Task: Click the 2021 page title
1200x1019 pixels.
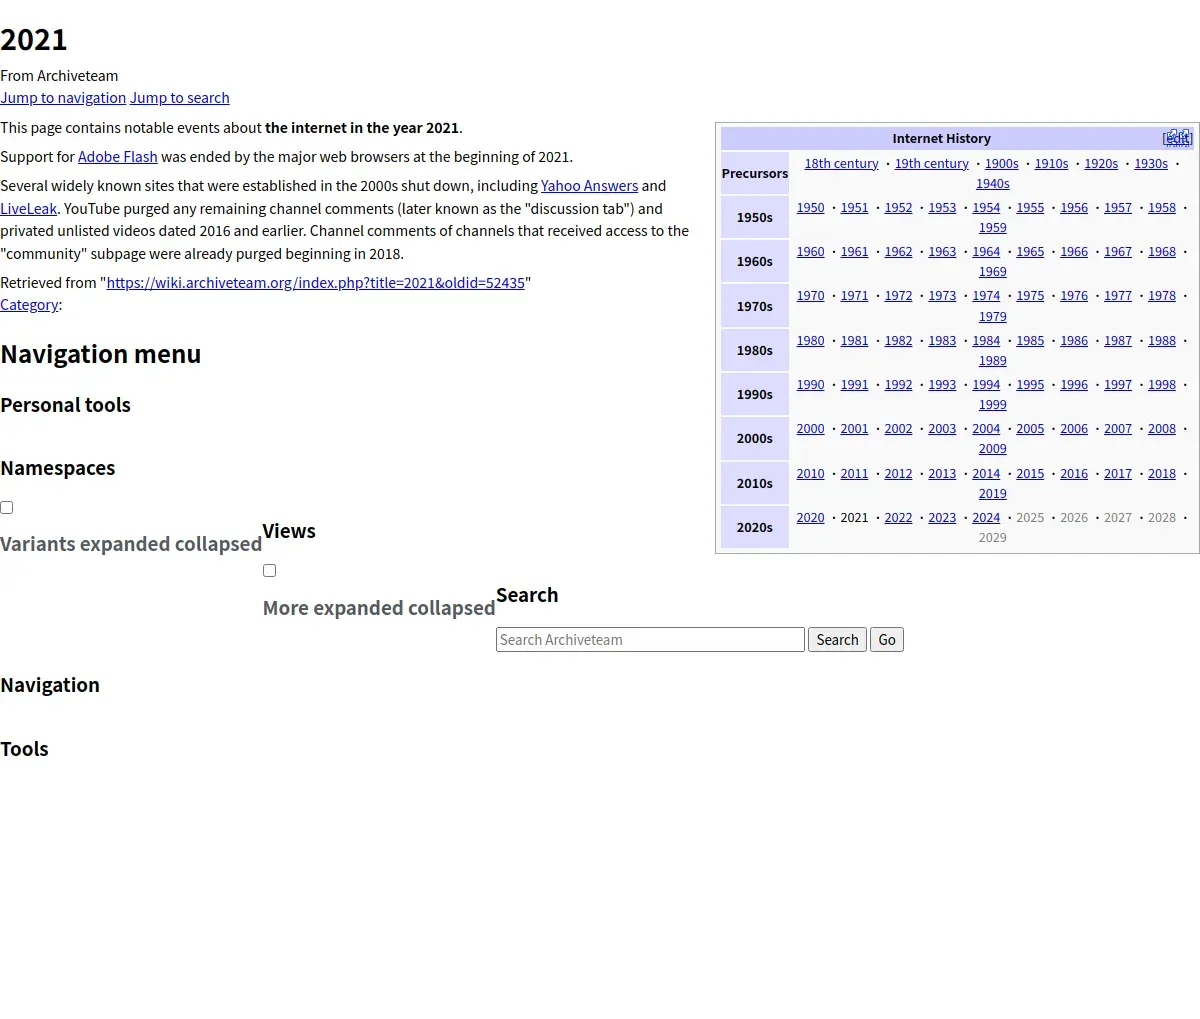Action: (34, 39)
